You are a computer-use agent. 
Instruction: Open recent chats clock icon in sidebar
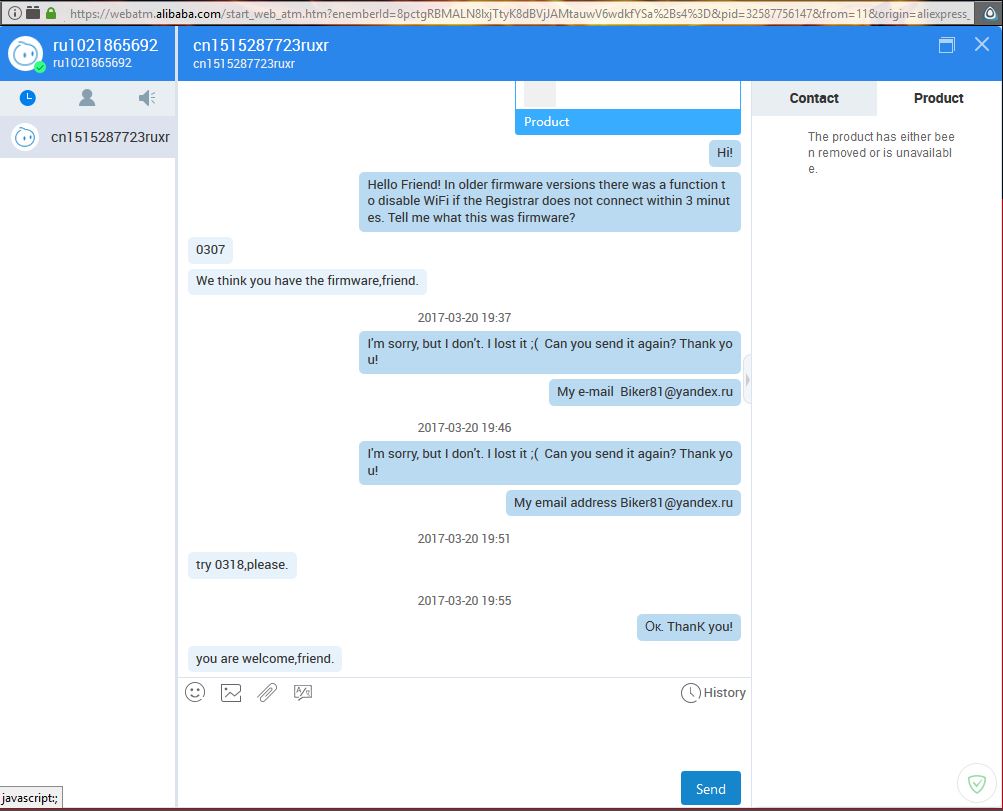(28, 98)
